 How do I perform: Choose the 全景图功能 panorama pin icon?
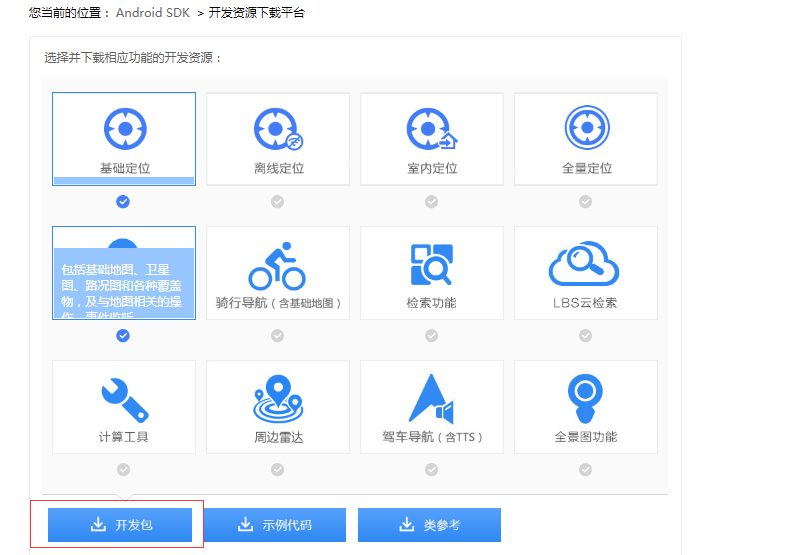click(x=585, y=399)
